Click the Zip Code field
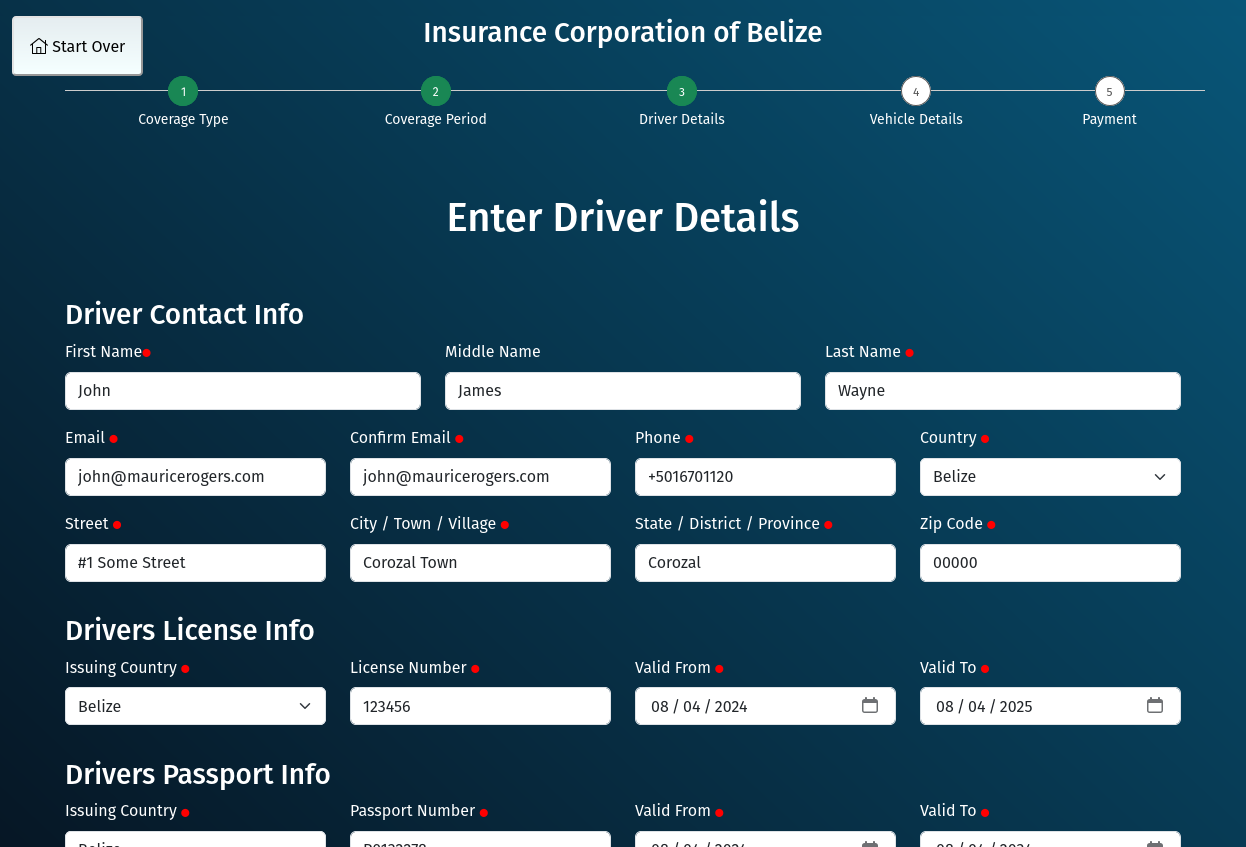This screenshot has height=847, width=1246. point(1050,563)
